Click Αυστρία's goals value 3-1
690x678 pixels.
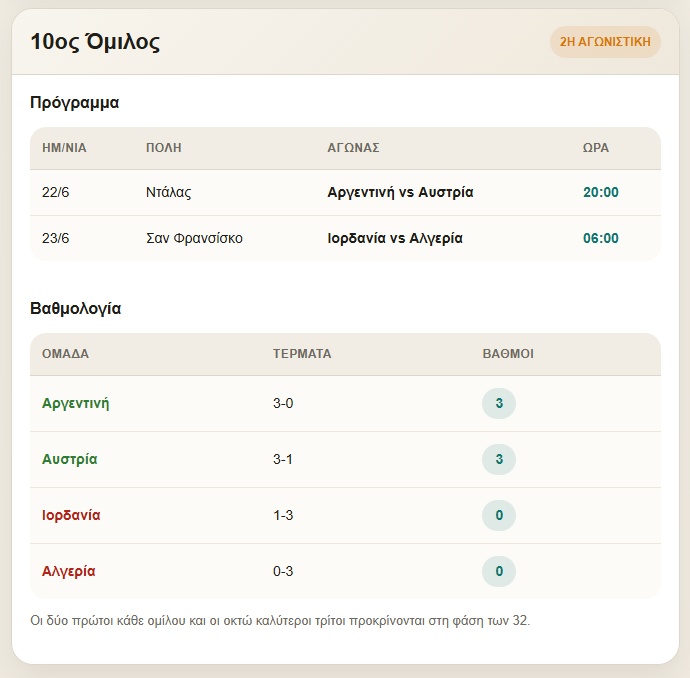pyautogui.click(x=283, y=459)
